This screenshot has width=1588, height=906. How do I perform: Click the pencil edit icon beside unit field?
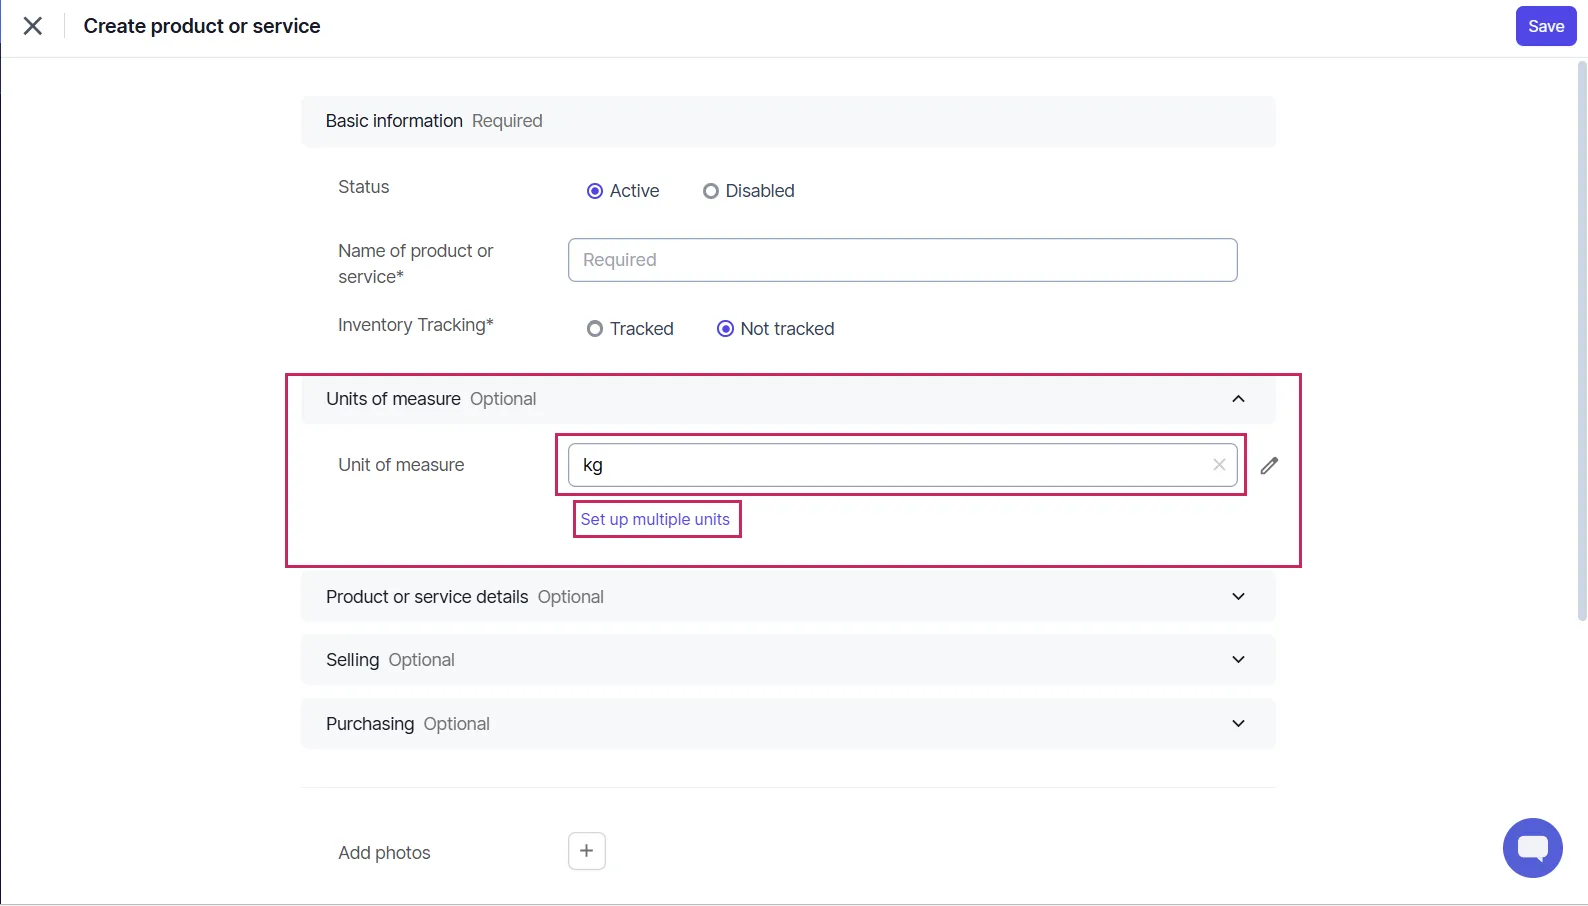pyautogui.click(x=1269, y=466)
